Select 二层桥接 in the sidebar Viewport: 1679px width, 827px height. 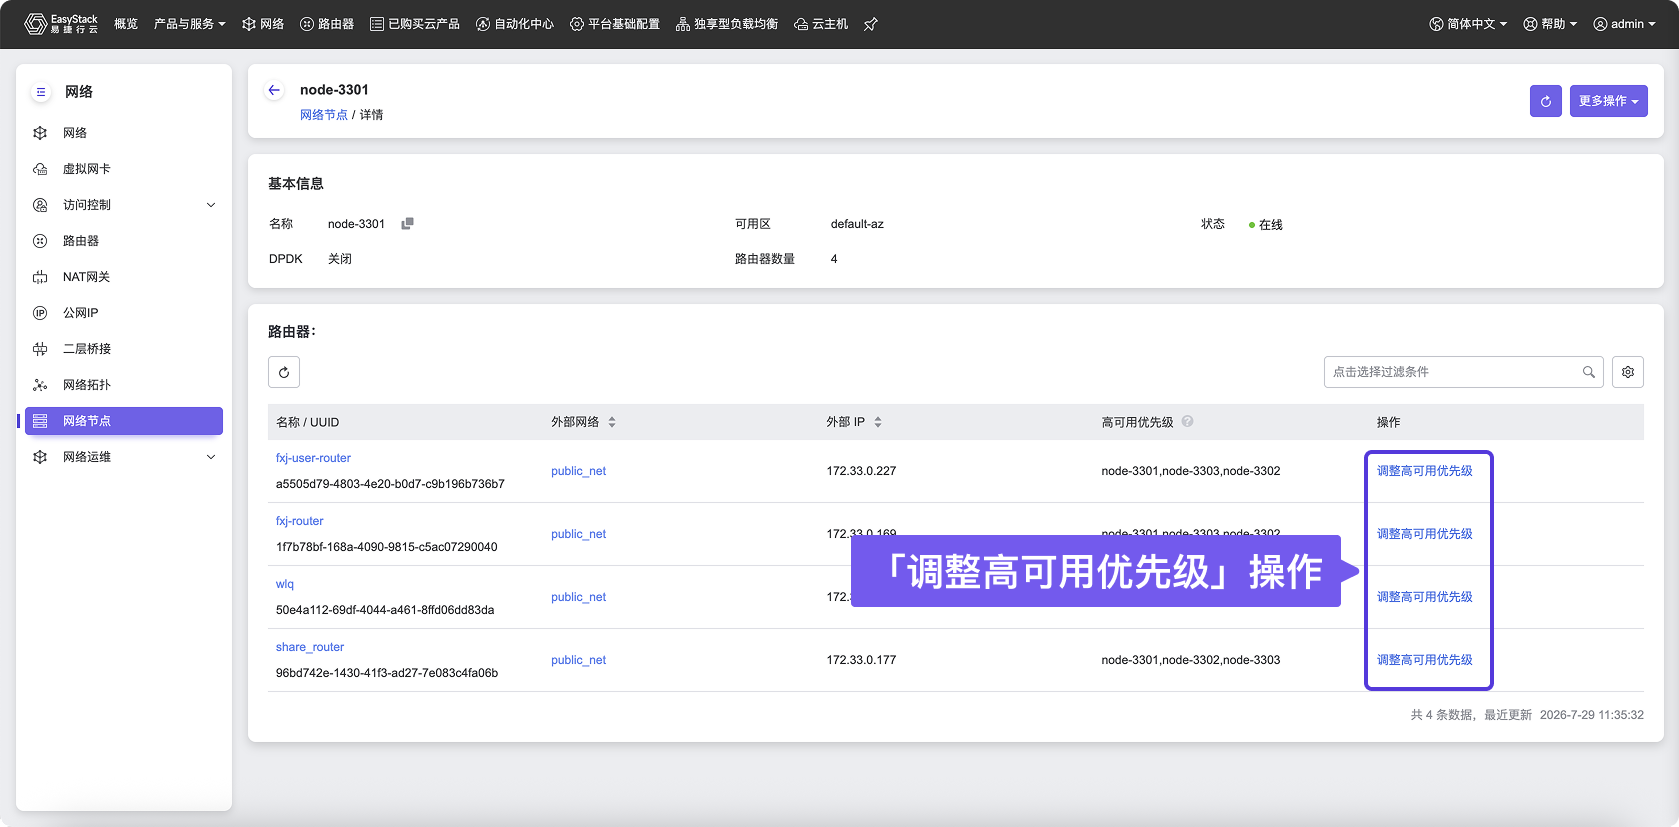tap(124, 349)
